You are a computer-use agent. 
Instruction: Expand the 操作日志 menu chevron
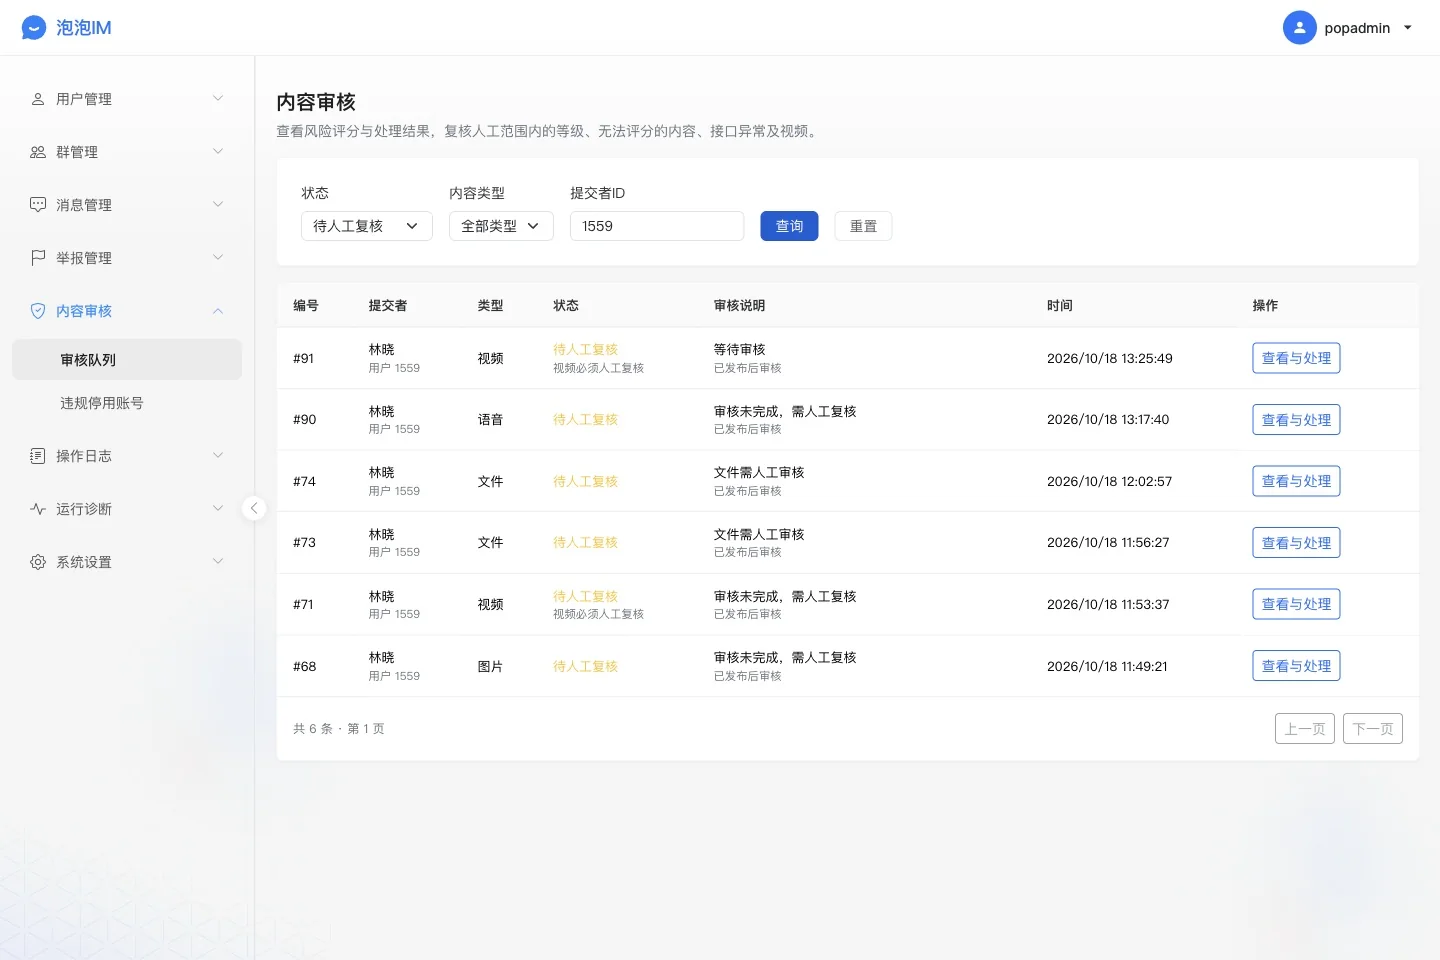point(218,455)
